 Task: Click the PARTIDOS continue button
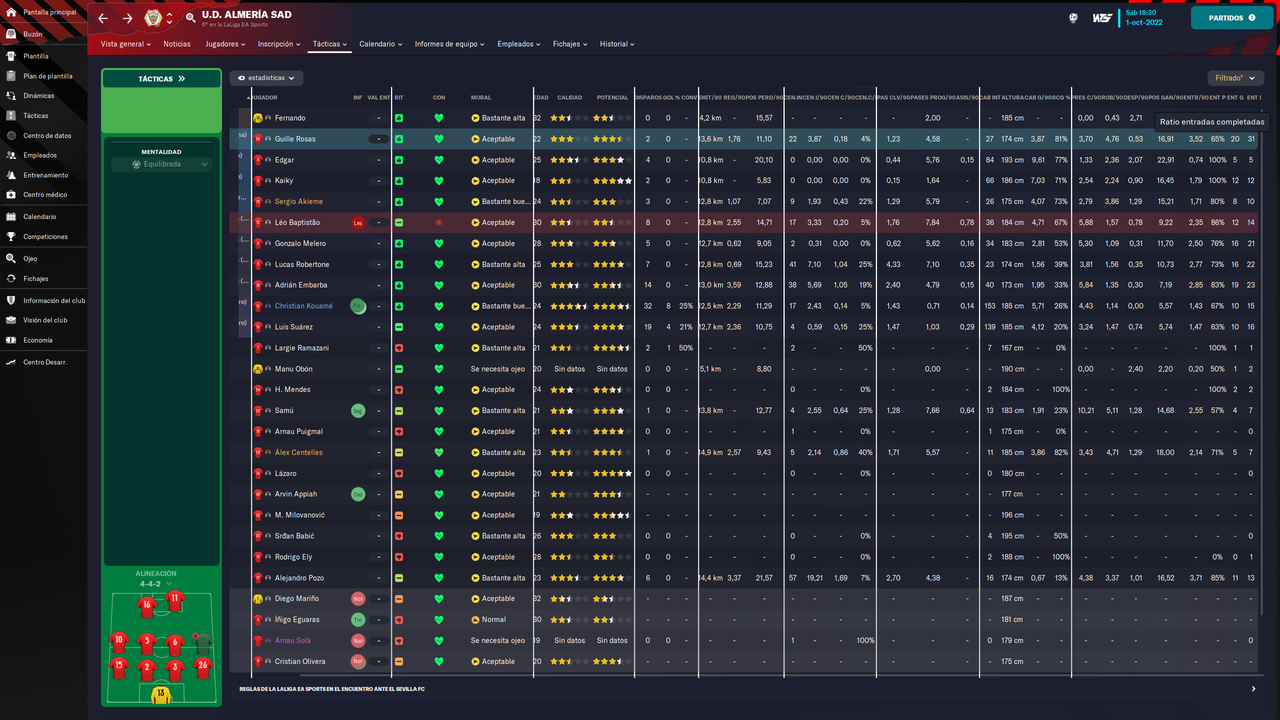1232,18
